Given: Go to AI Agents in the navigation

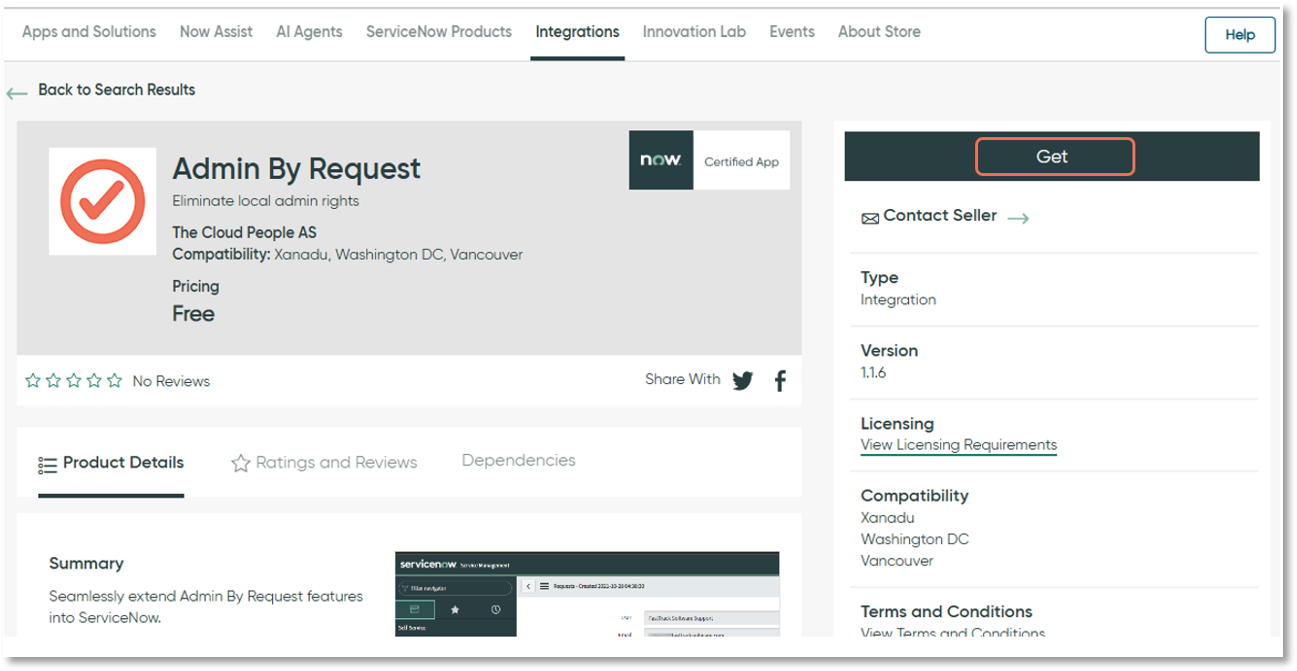Looking at the screenshot, I should [309, 32].
